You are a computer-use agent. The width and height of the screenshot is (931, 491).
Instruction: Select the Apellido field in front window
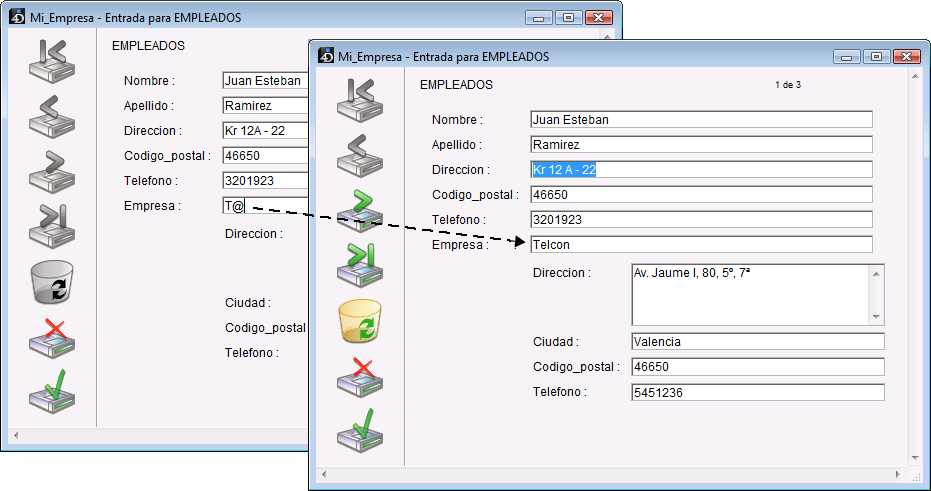tap(700, 144)
